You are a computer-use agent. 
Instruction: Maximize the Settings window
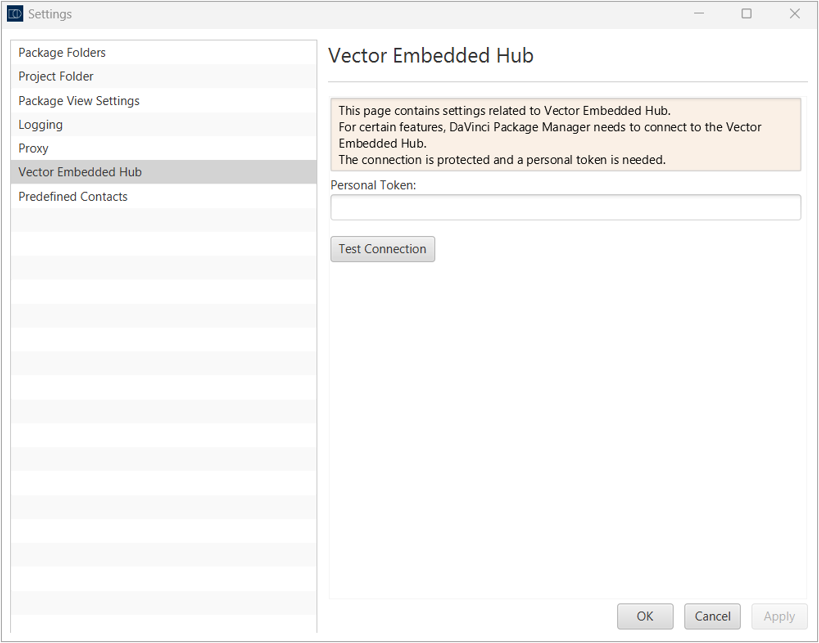point(747,14)
